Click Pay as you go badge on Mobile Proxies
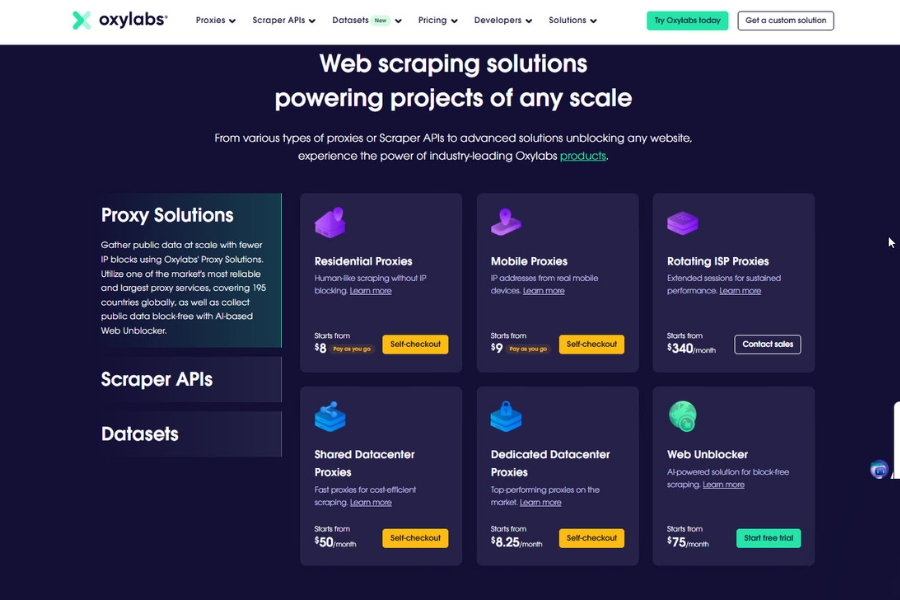This screenshot has height=600, width=900. click(528, 349)
